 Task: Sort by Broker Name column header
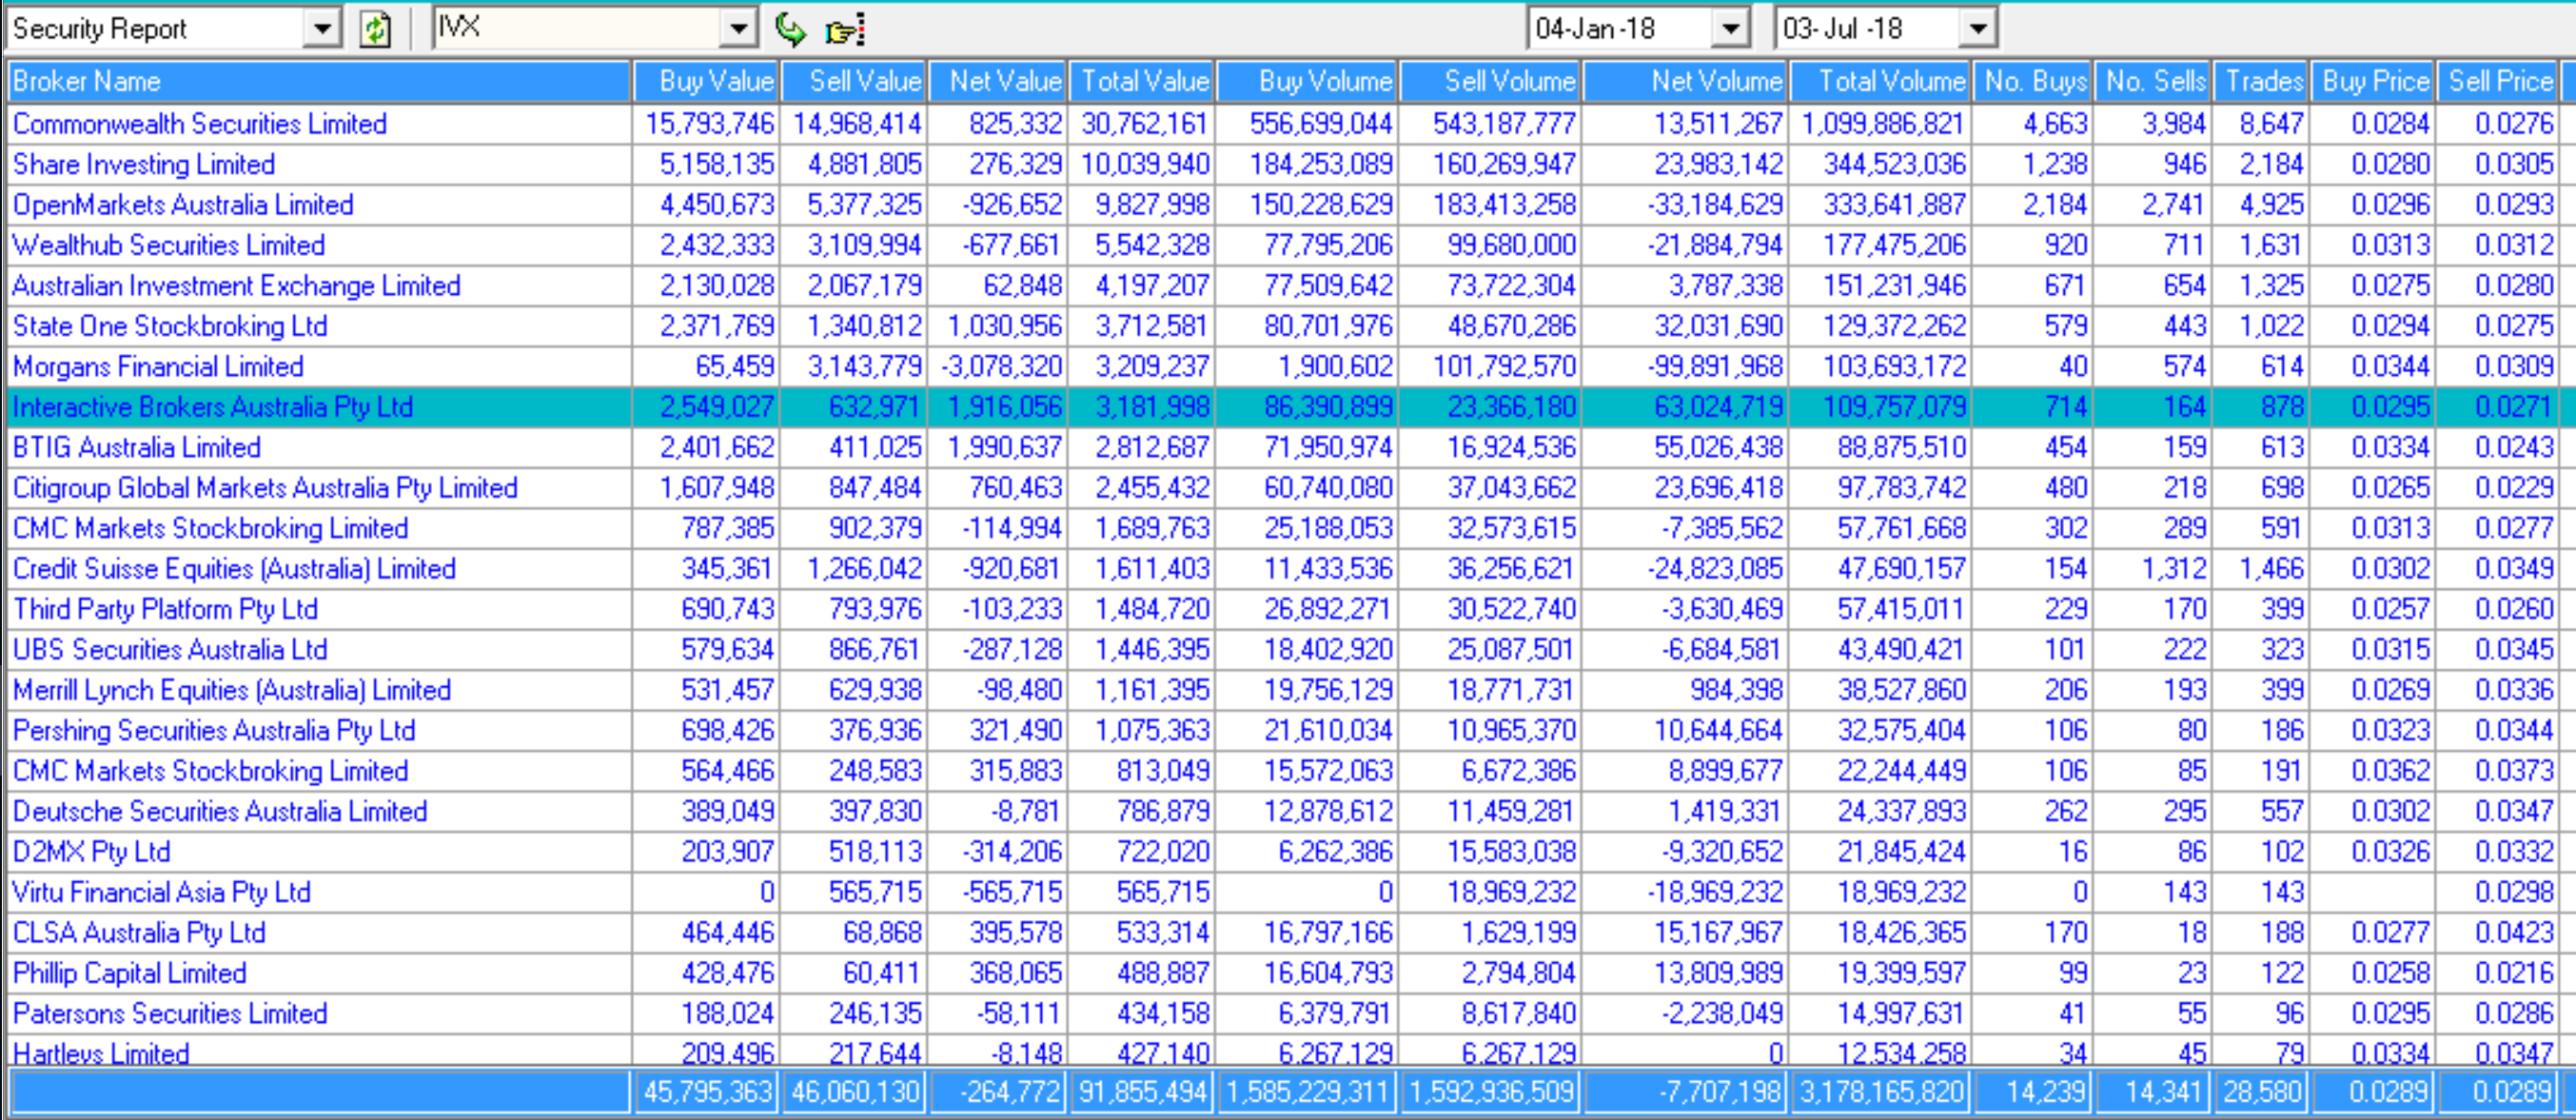coord(319,81)
